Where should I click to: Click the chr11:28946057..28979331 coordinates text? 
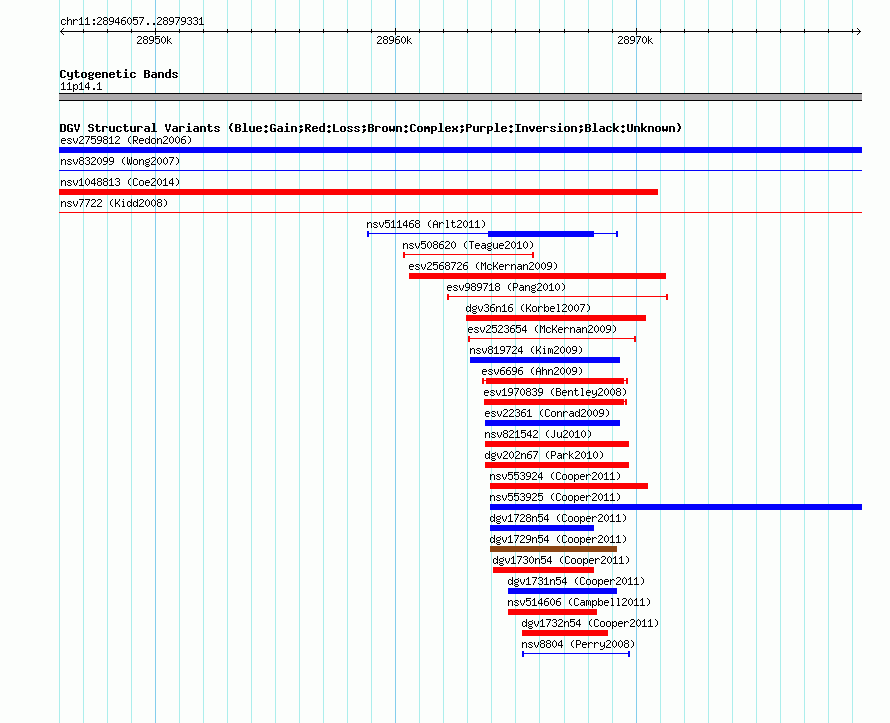[x=132, y=22]
